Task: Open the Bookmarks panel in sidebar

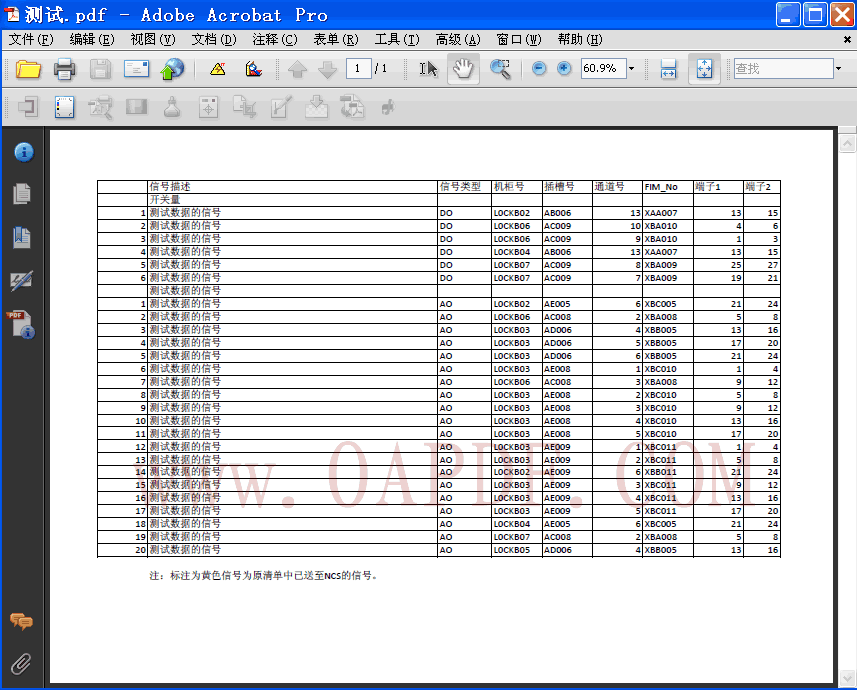Action: [22, 237]
